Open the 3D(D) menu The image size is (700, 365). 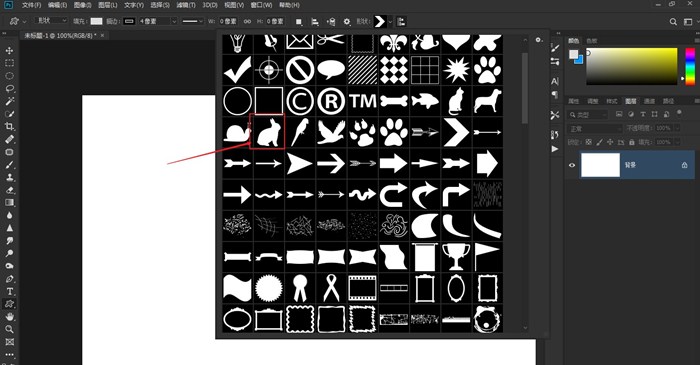coord(210,5)
